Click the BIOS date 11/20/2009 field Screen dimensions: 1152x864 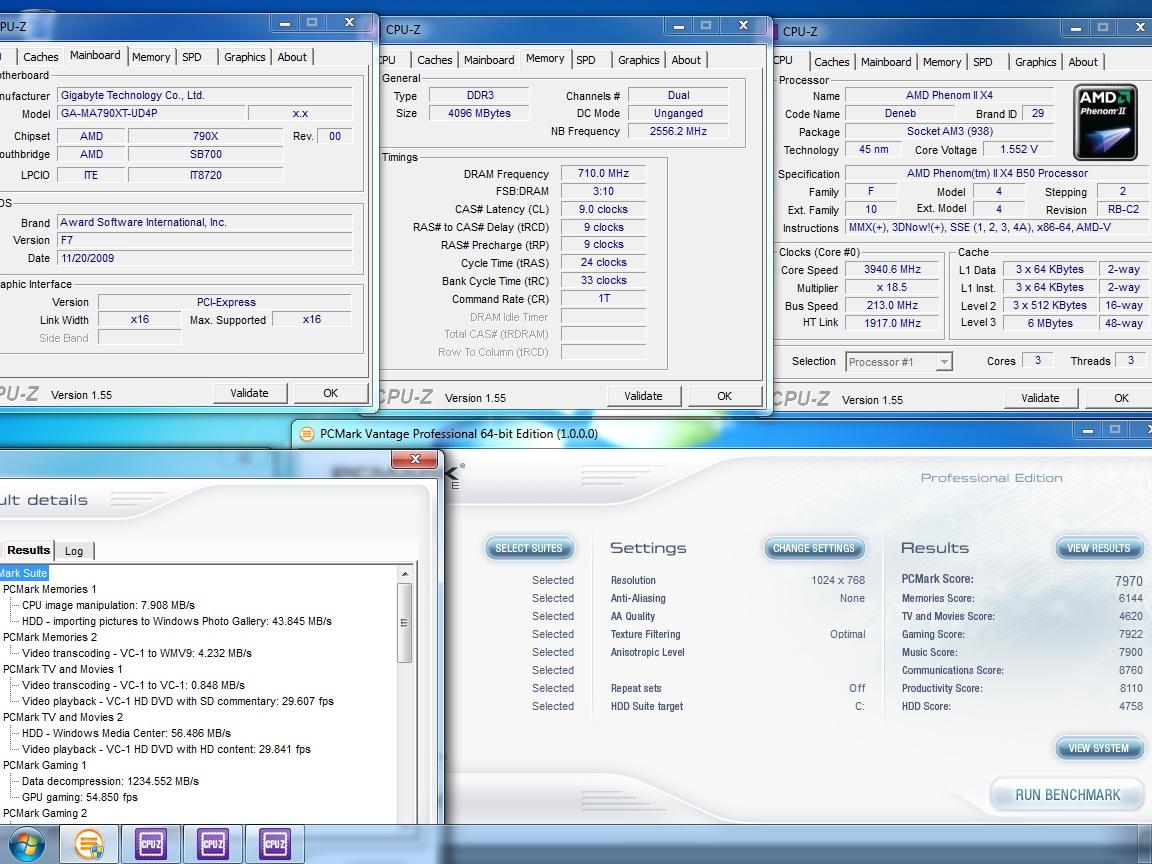pos(204,258)
